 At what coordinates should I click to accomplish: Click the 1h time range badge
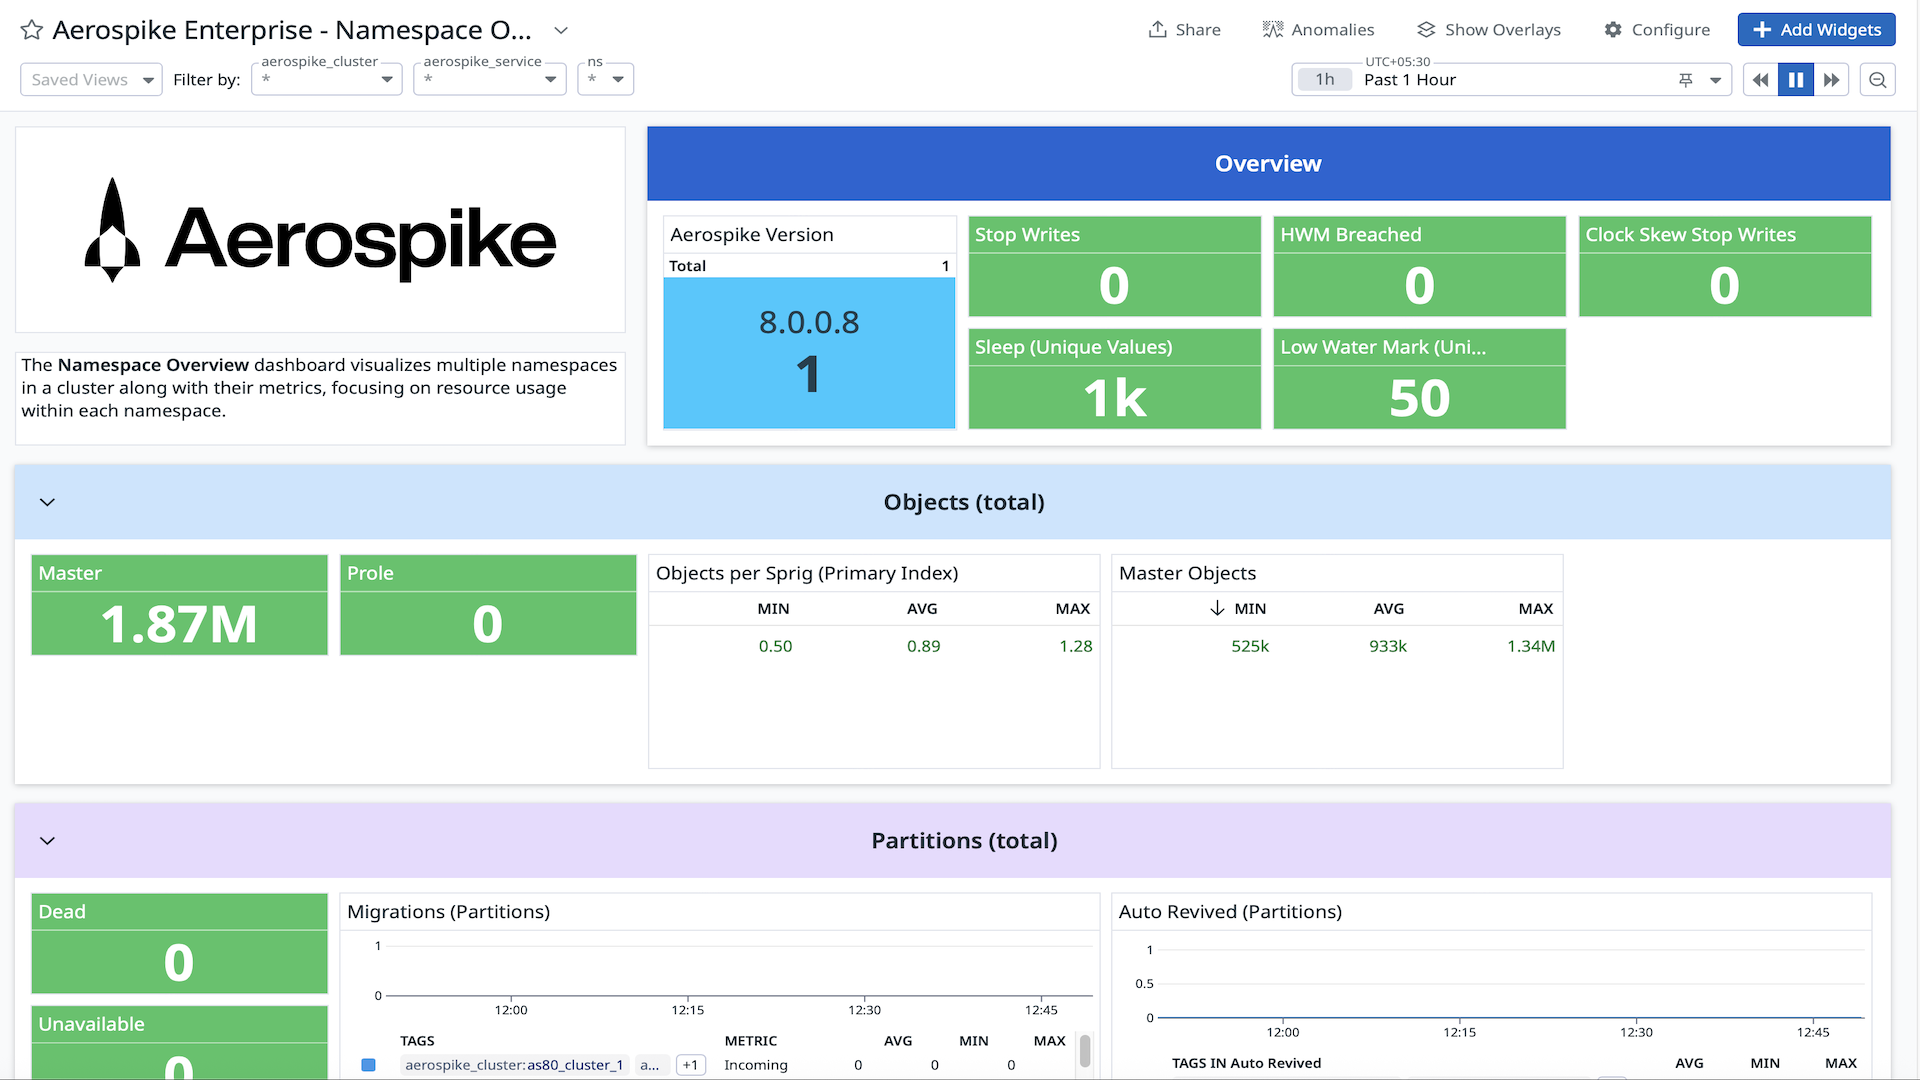(x=1325, y=80)
